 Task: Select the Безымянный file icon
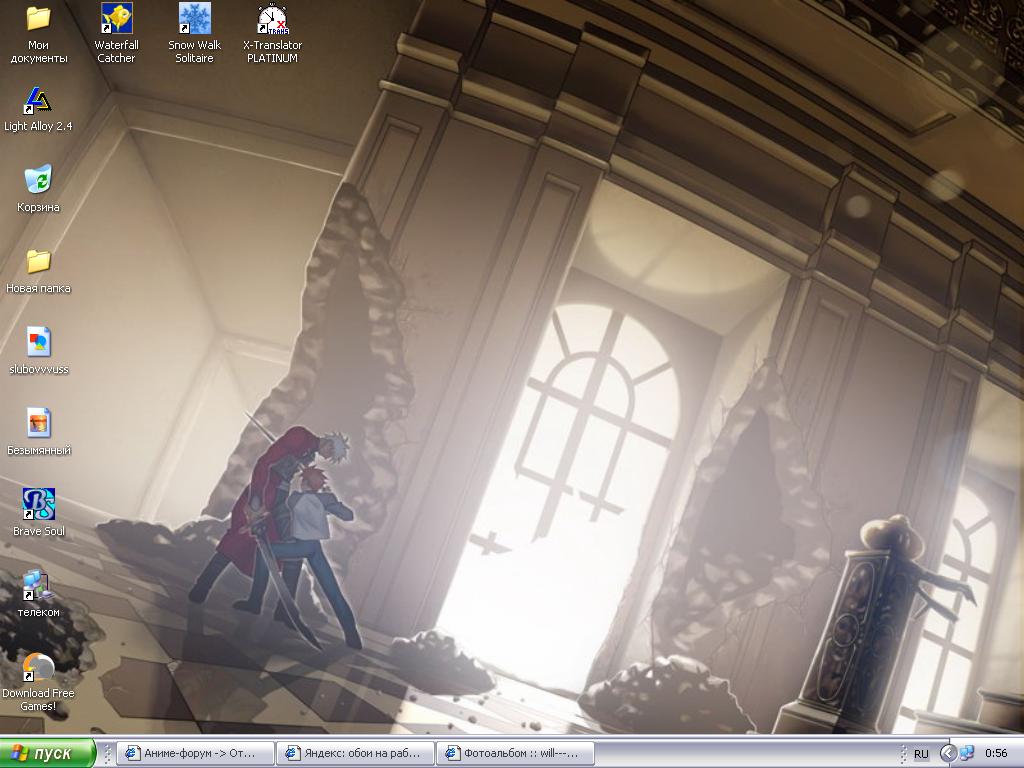(x=39, y=423)
